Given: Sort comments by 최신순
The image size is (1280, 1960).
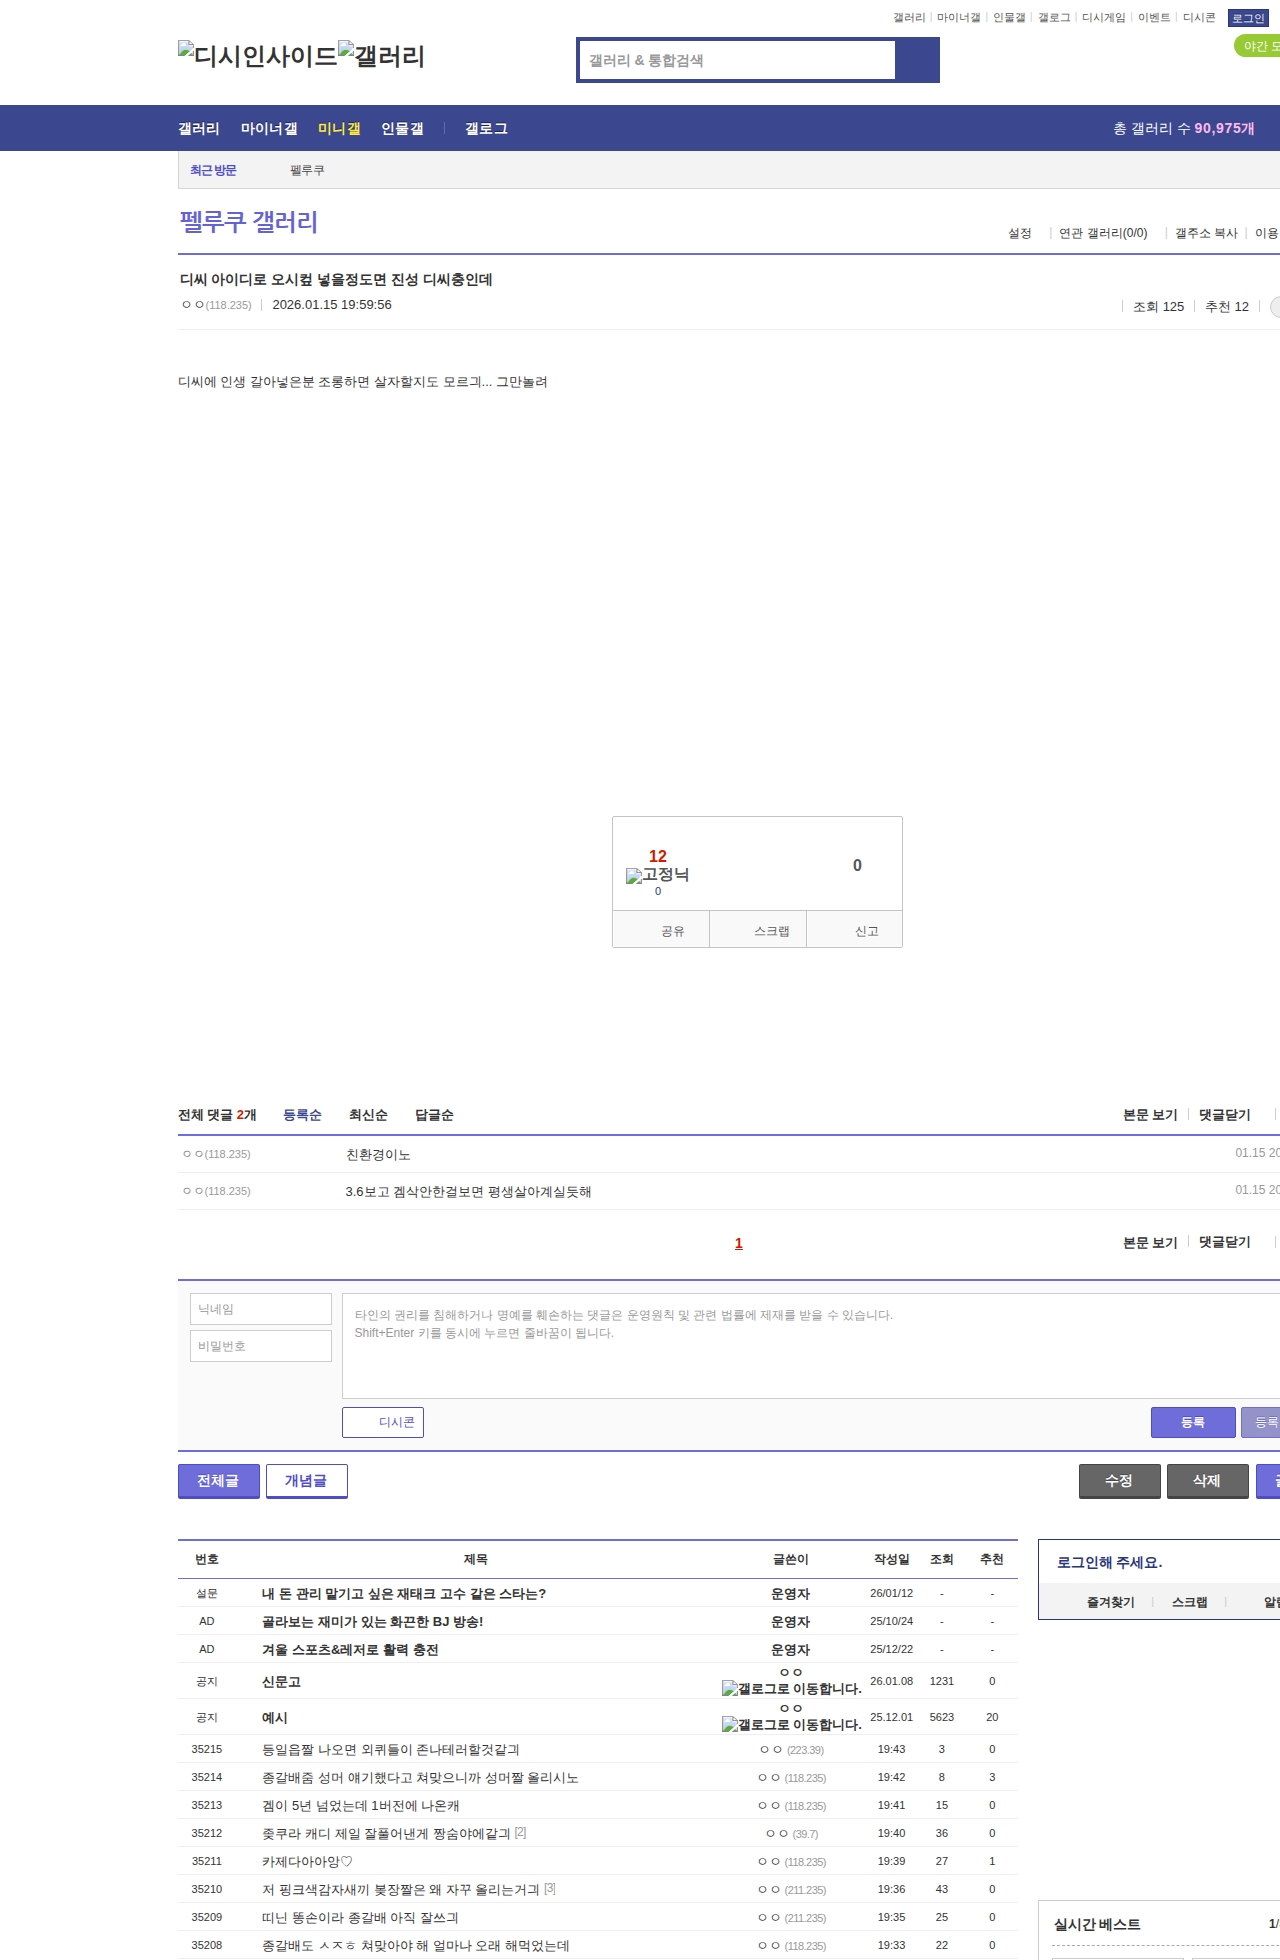Looking at the screenshot, I should (368, 1115).
